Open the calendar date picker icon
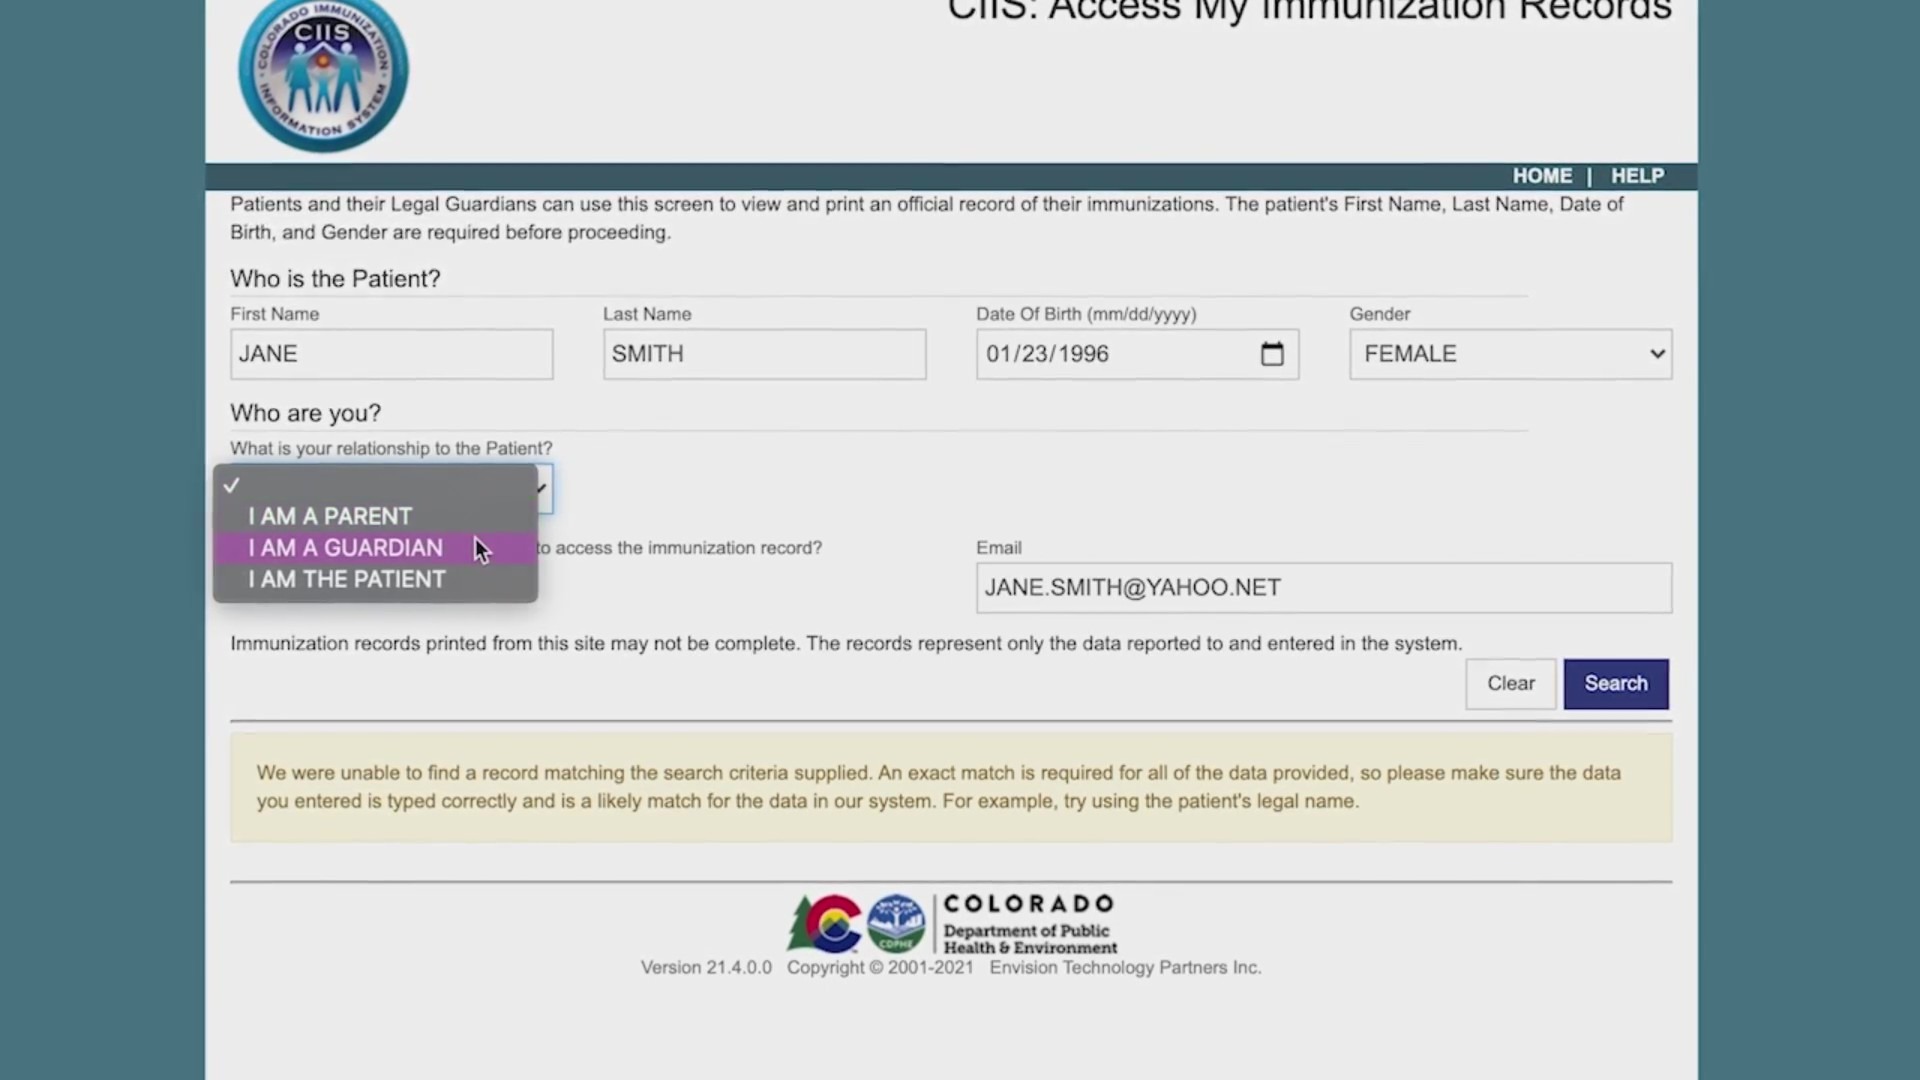1920x1080 pixels. (x=1273, y=353)
